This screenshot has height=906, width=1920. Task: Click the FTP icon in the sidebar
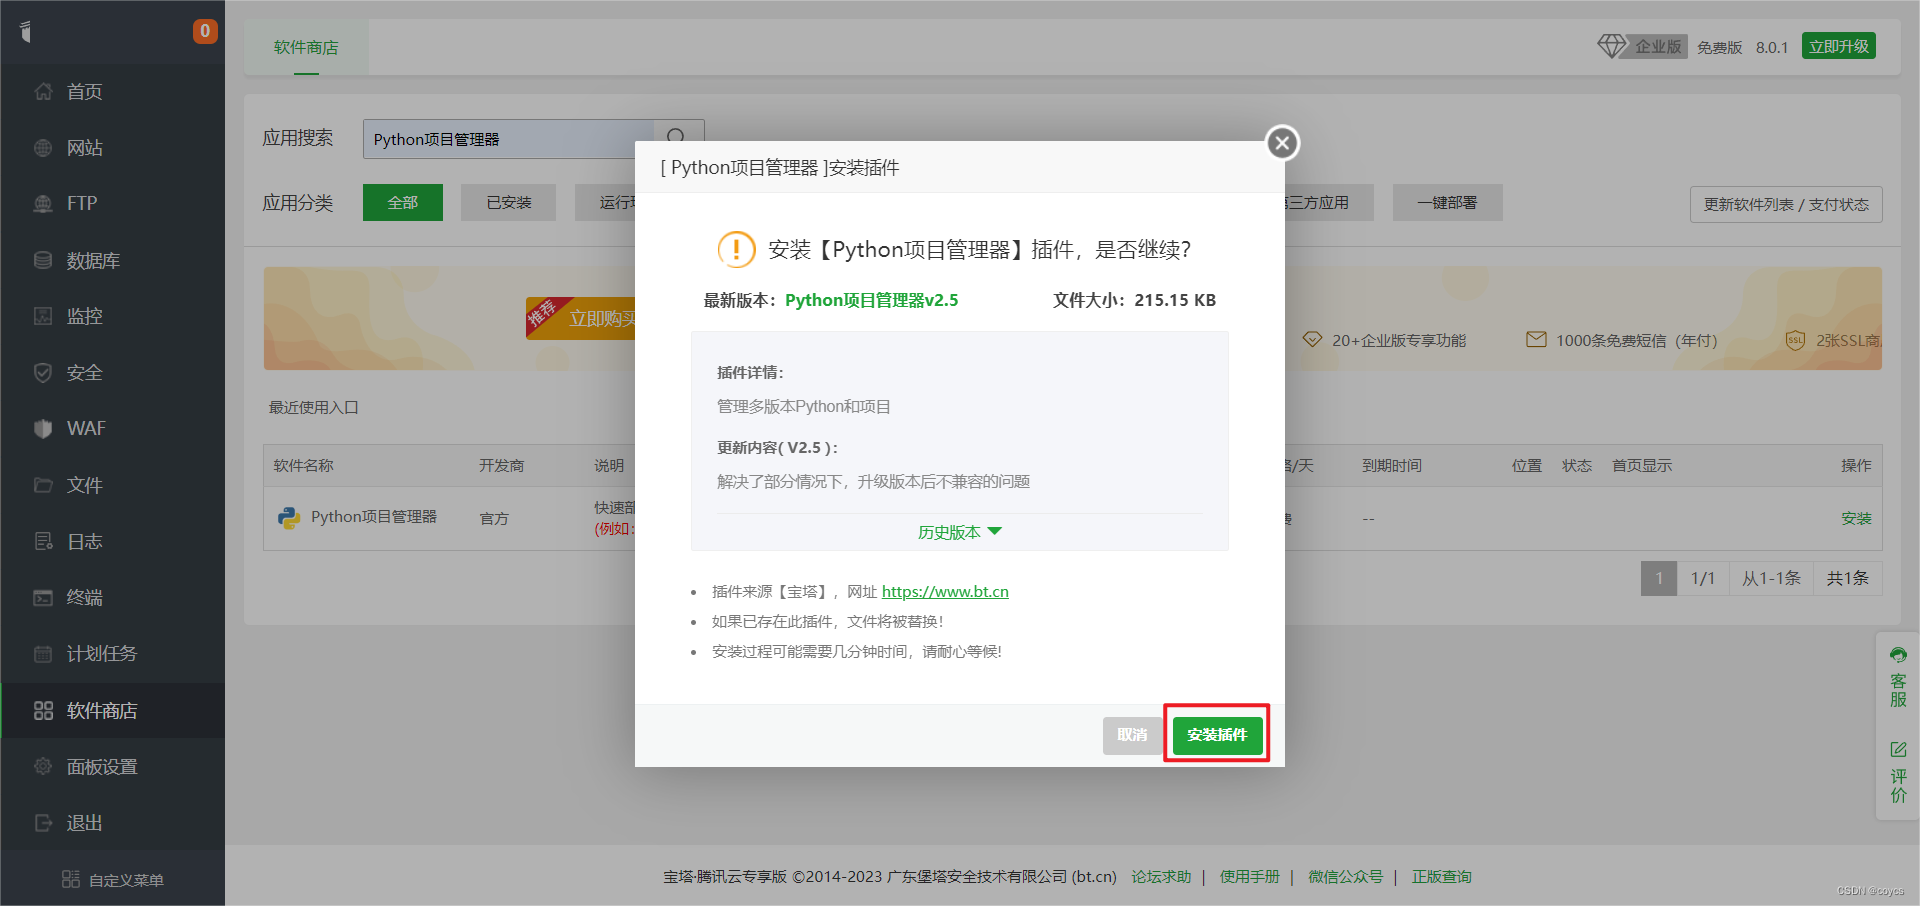coord(43,204)
